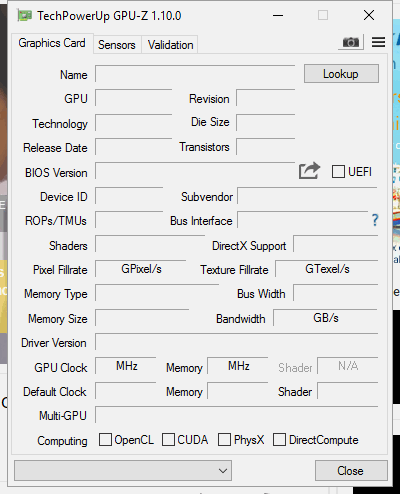
Task: Click the Close button
Action: tap(351, 471)
